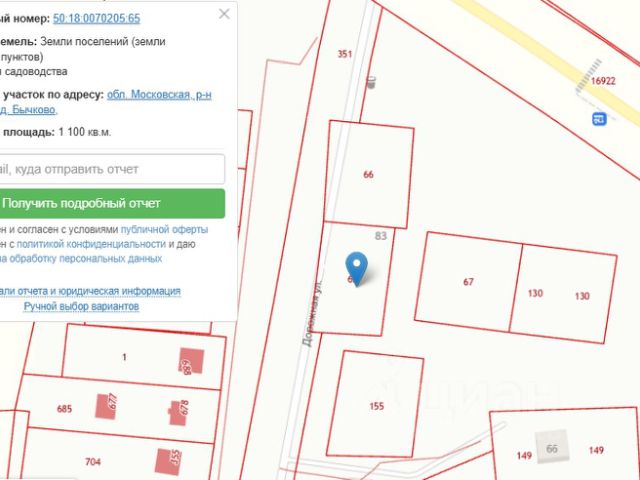The width and height of the screenshot is (640, 480).
Task: Click the 1 100 кв.м. area value
Action: [x=84, y=132]
